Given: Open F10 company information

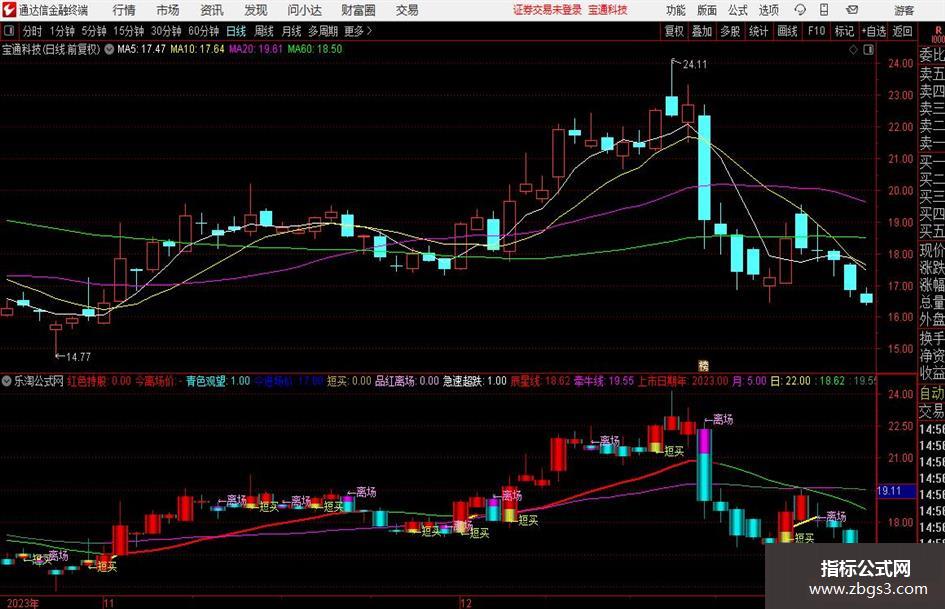Looking at the screenshot, I should pyautogui.click(x=816, y=31).
